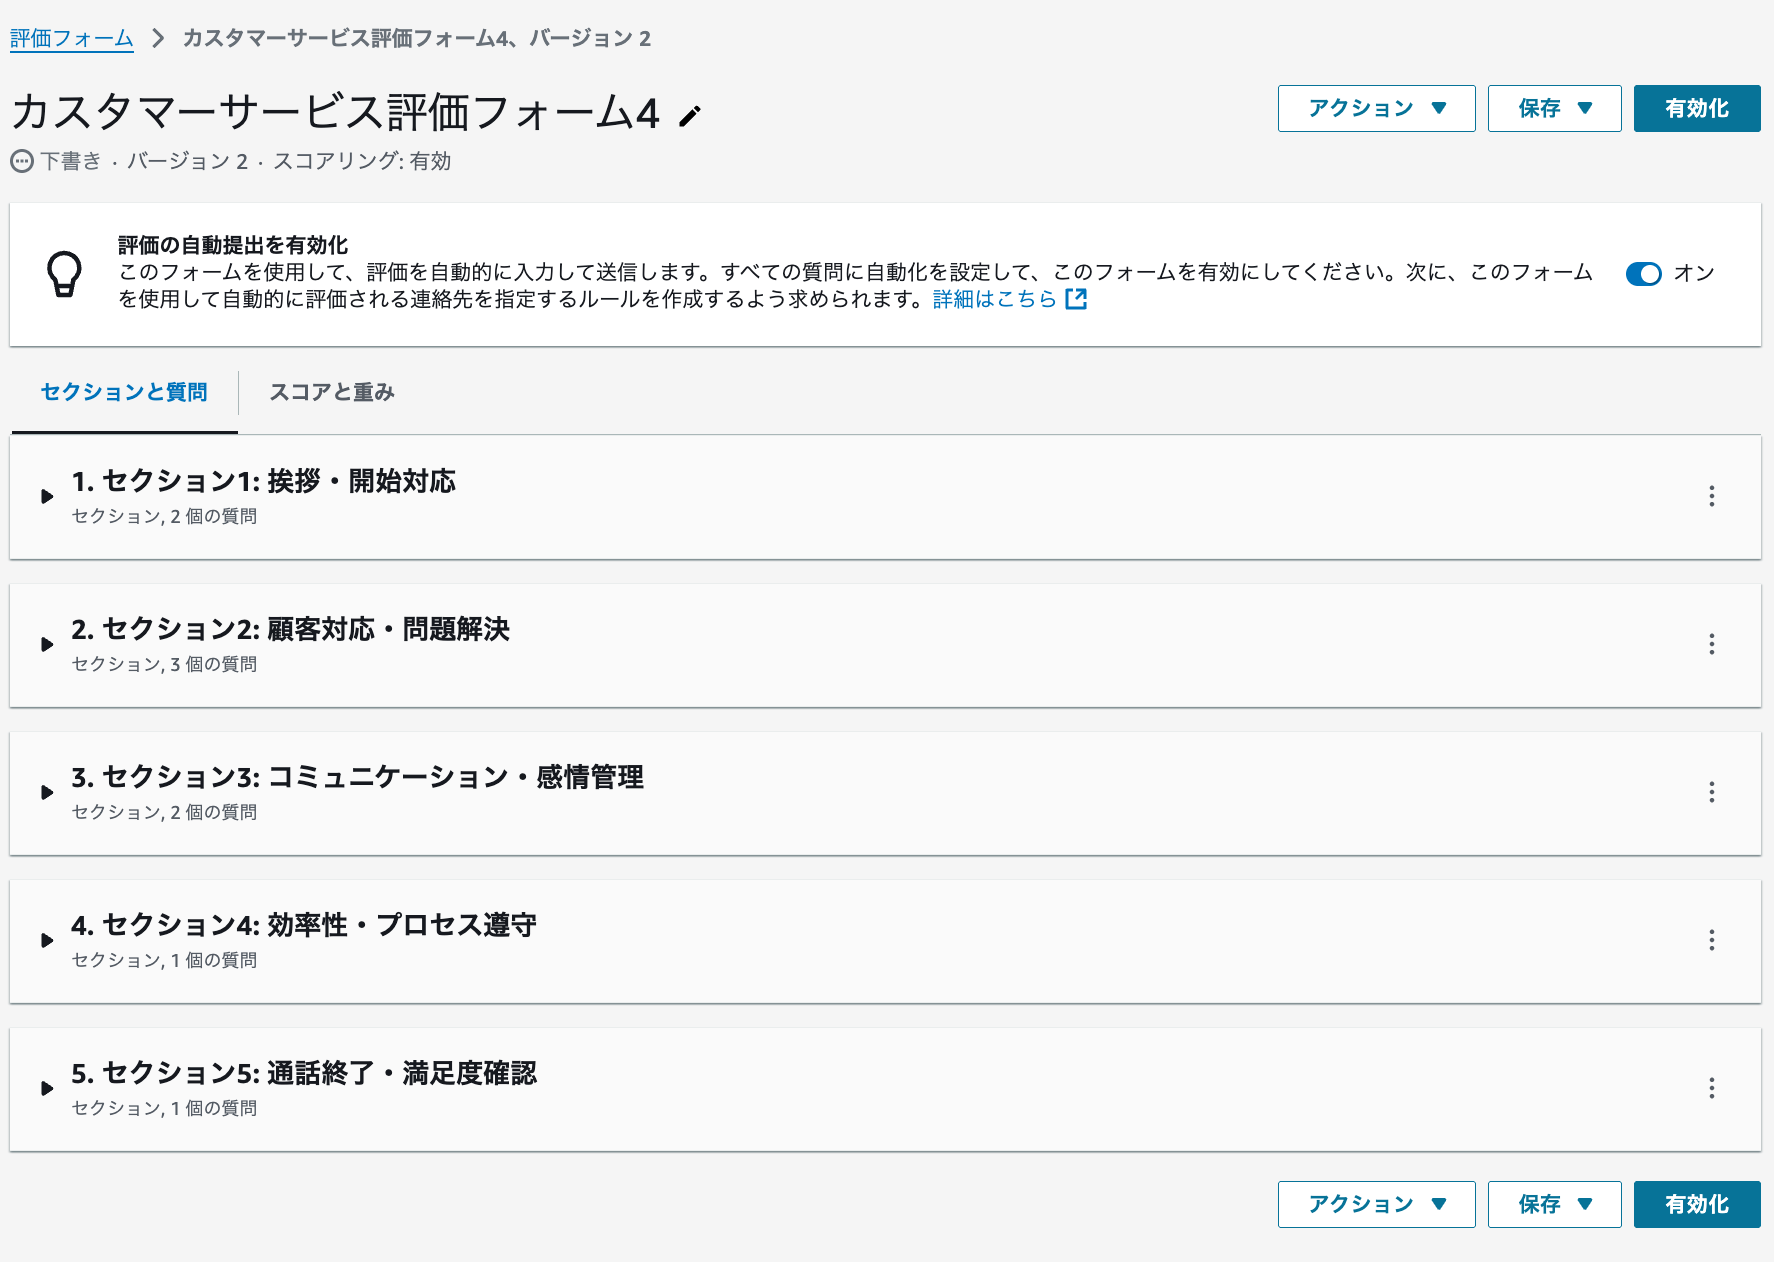Turn off the 評価の自動提出 toggle
This screenshot has width=1774, height=1262.
click(1643, 273)
